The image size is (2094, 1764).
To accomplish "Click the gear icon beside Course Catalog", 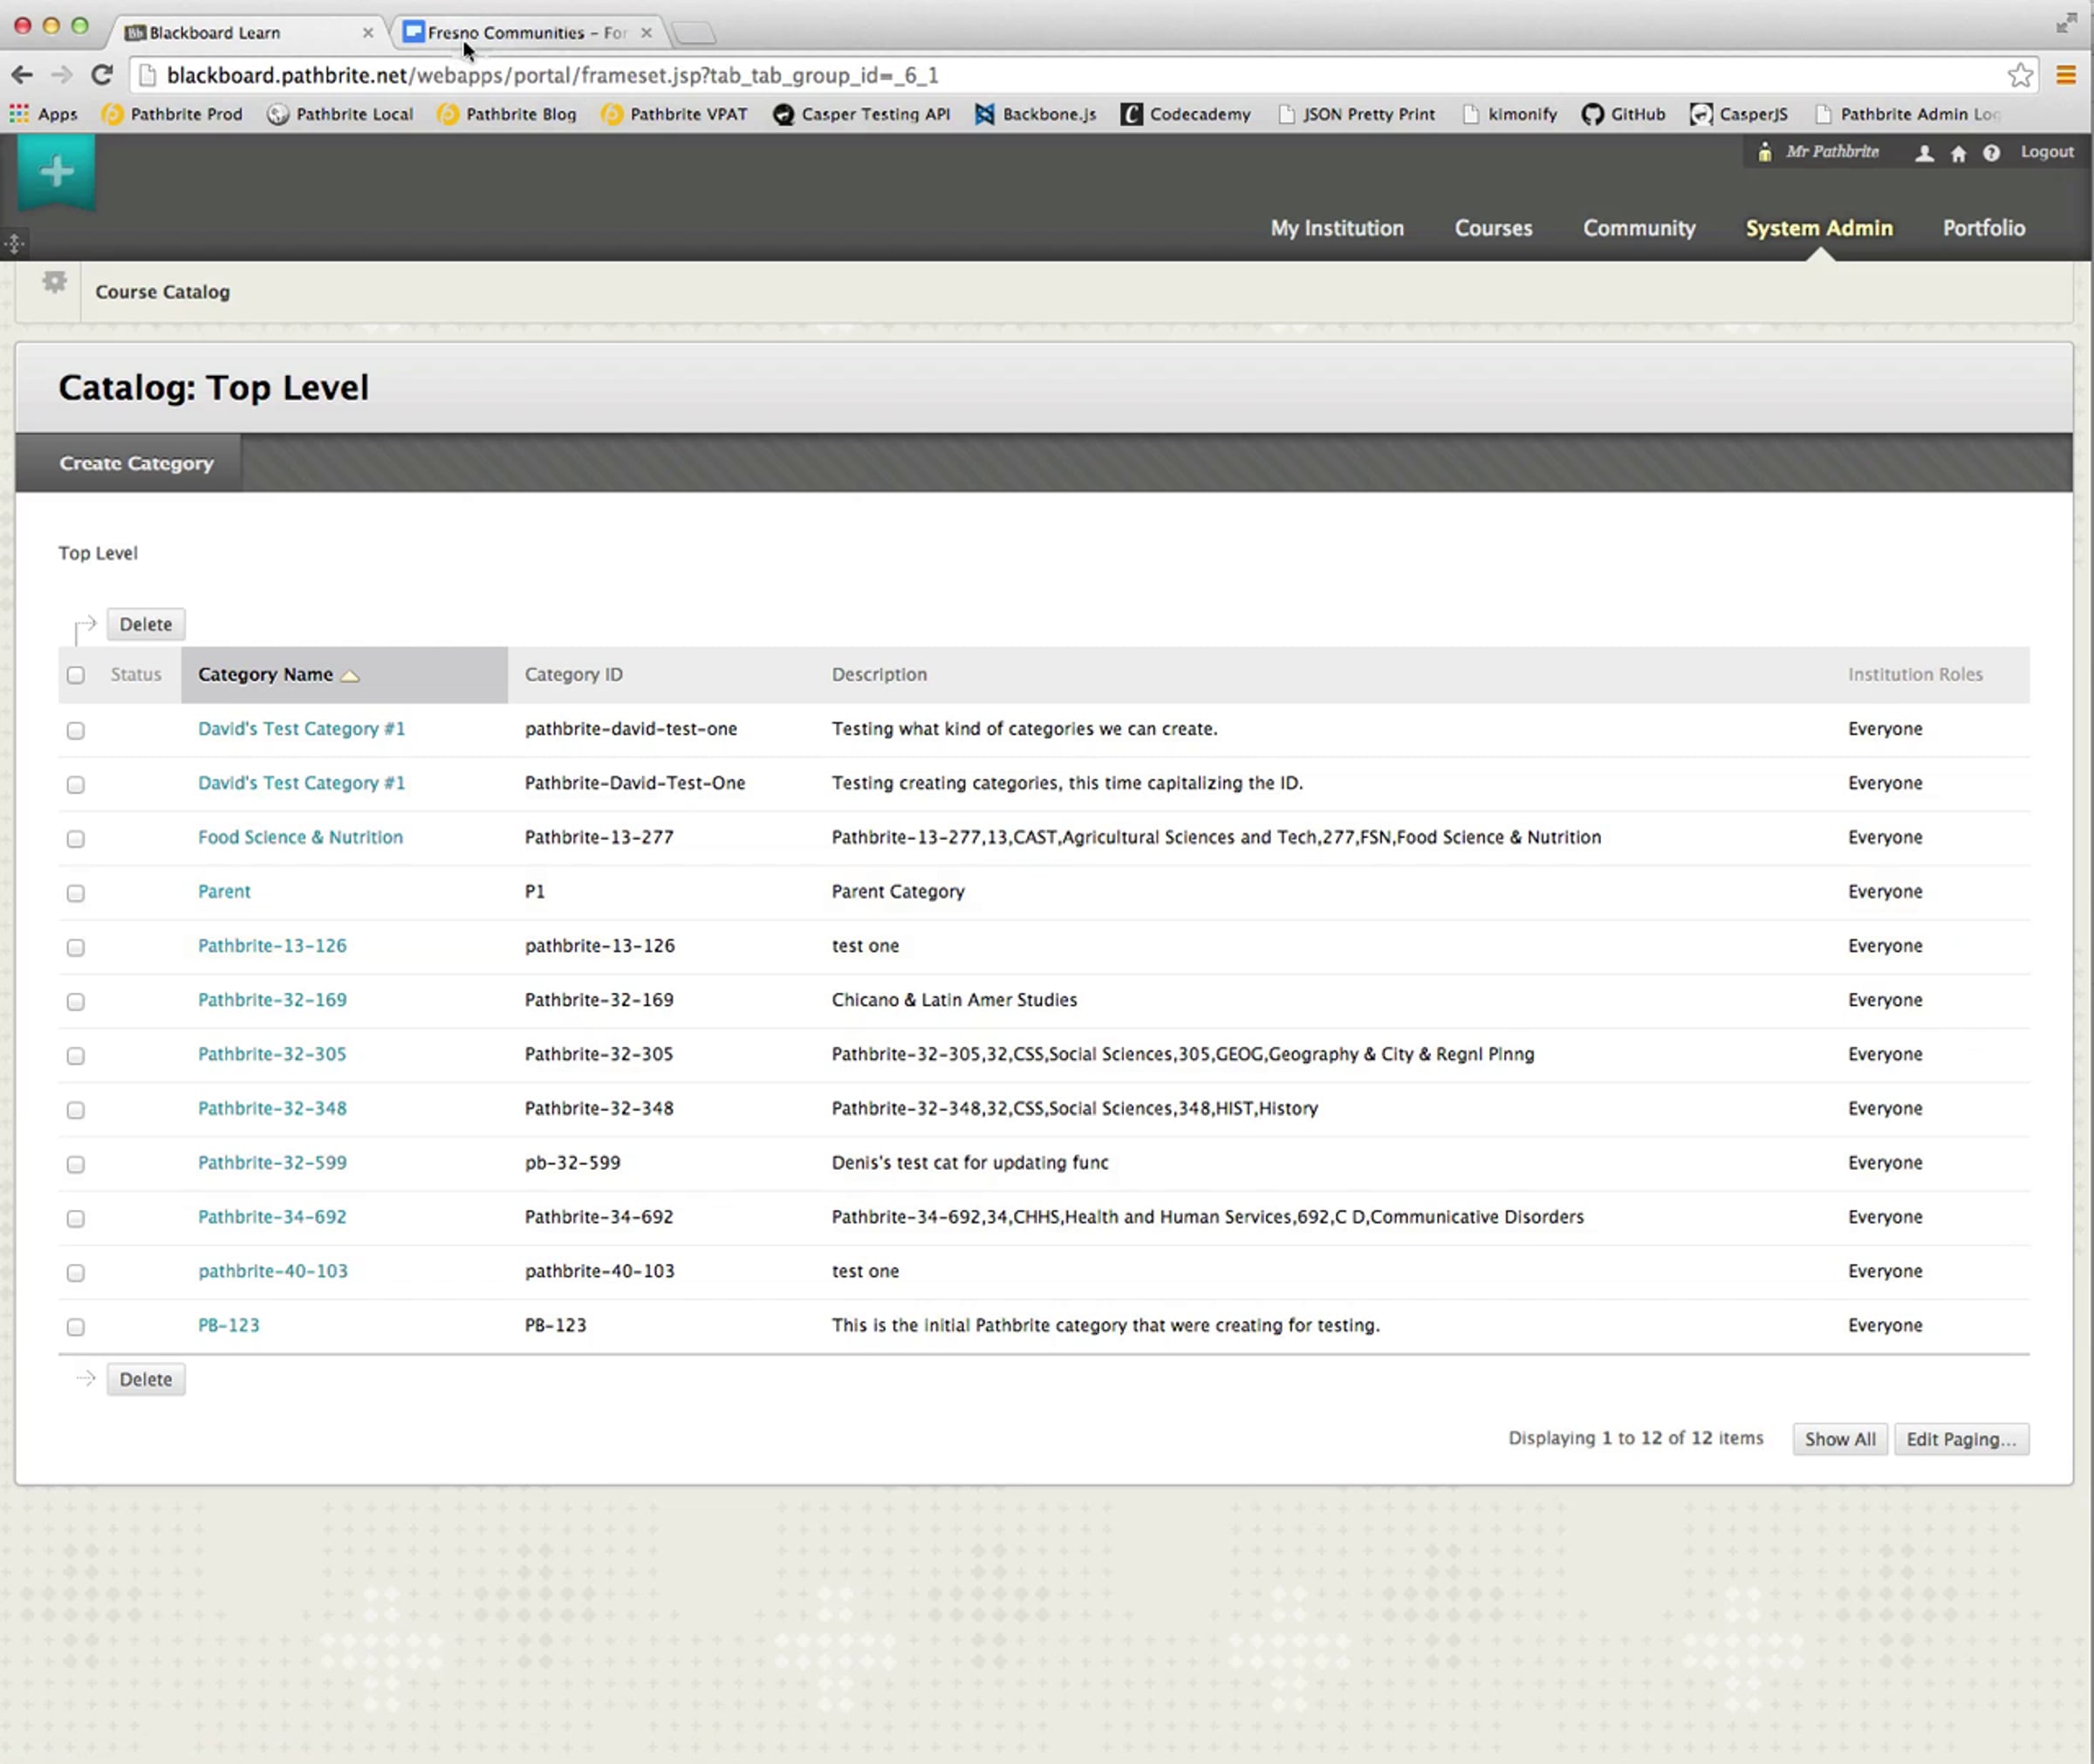I will tap(55, 283).
